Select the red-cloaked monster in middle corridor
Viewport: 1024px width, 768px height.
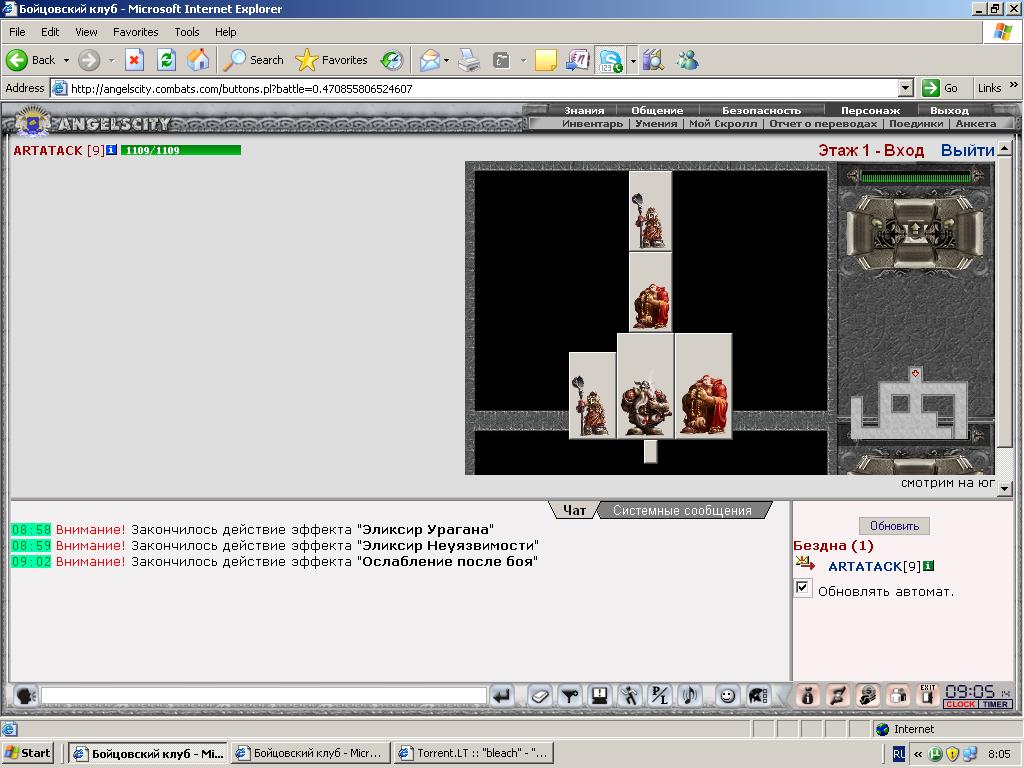coord(650,292)
